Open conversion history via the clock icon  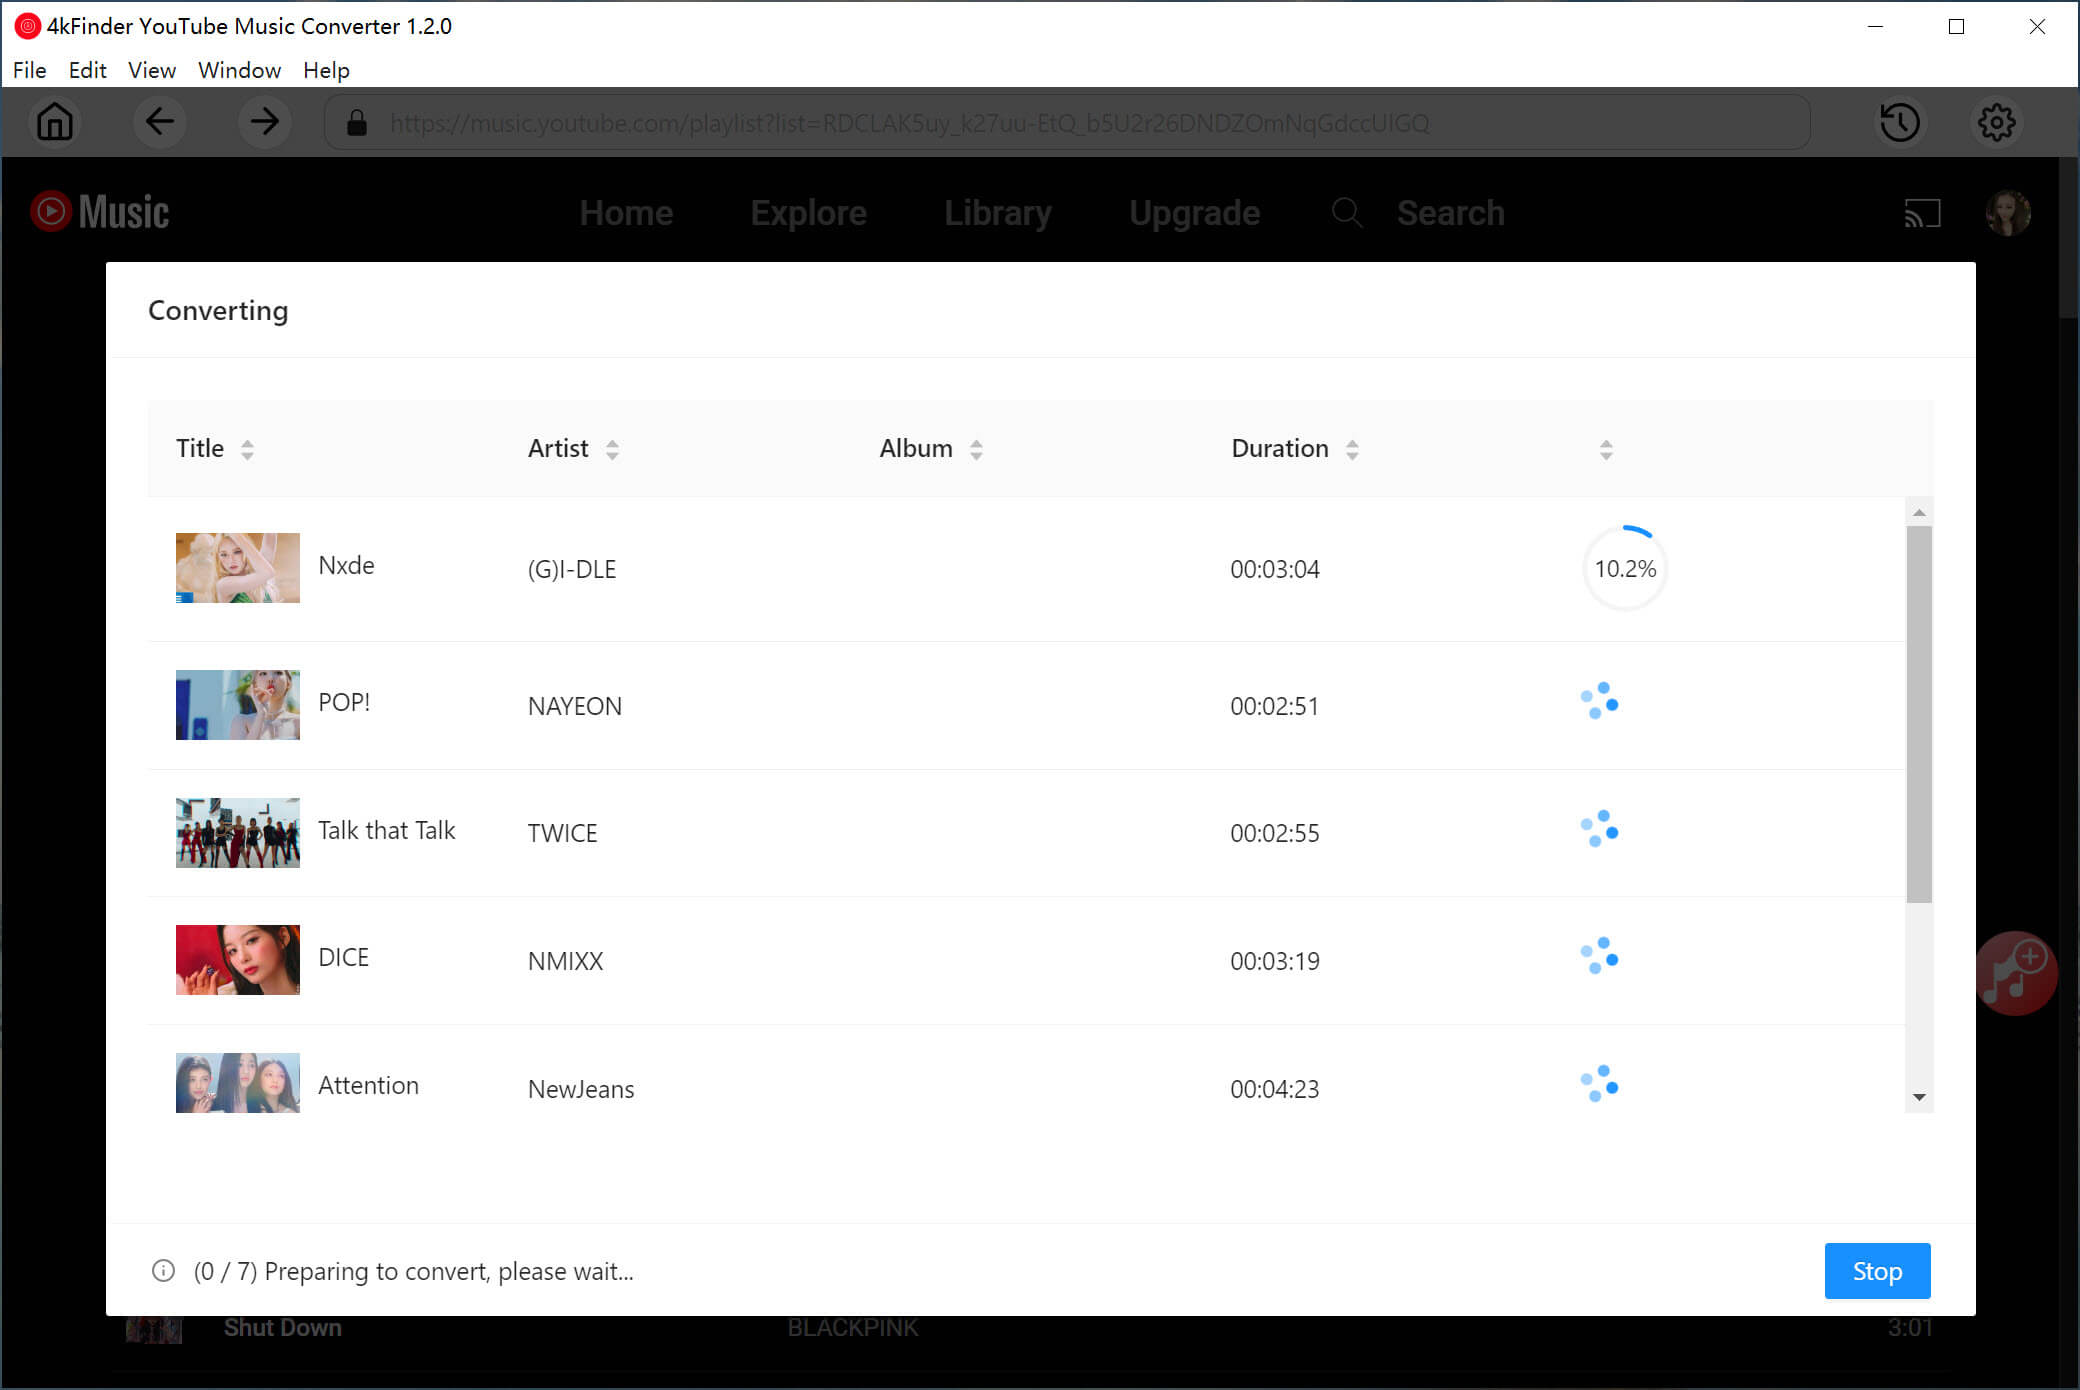point(1899,122)
